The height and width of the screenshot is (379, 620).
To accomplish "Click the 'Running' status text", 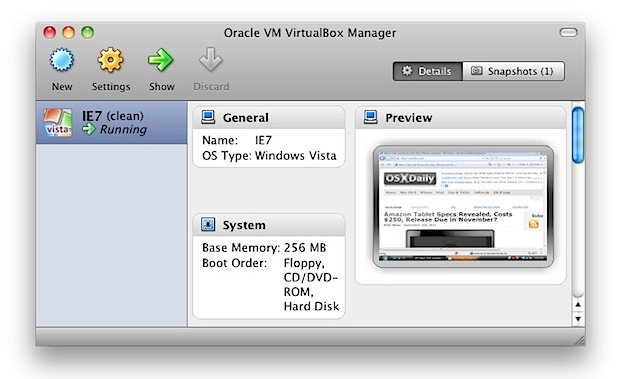I will pyautogui.click(x=123, y=130).
